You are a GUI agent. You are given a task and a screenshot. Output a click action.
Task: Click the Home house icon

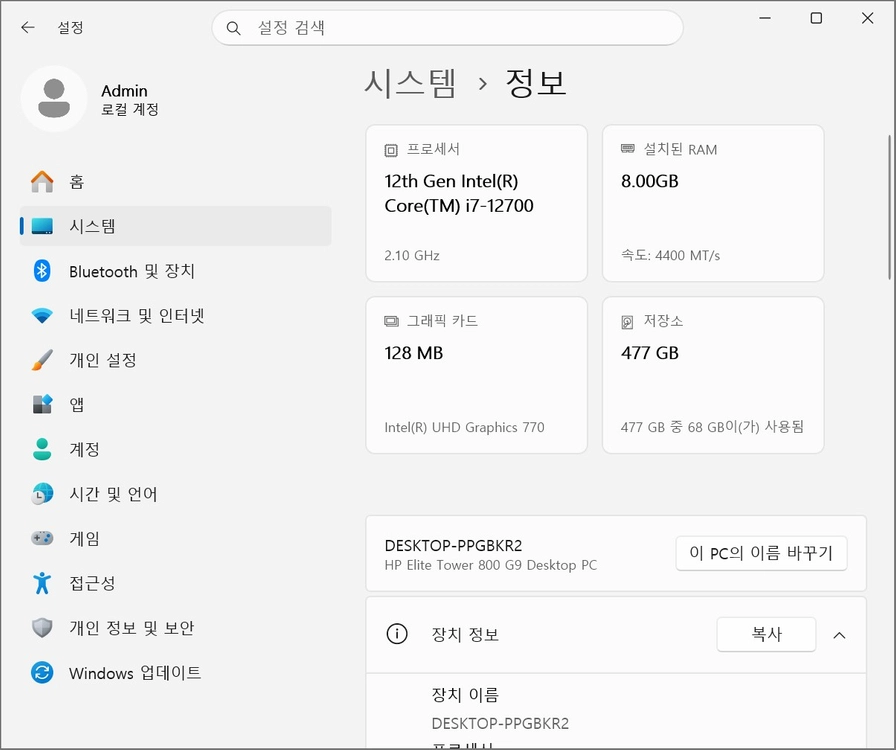(x=42, y=181)
